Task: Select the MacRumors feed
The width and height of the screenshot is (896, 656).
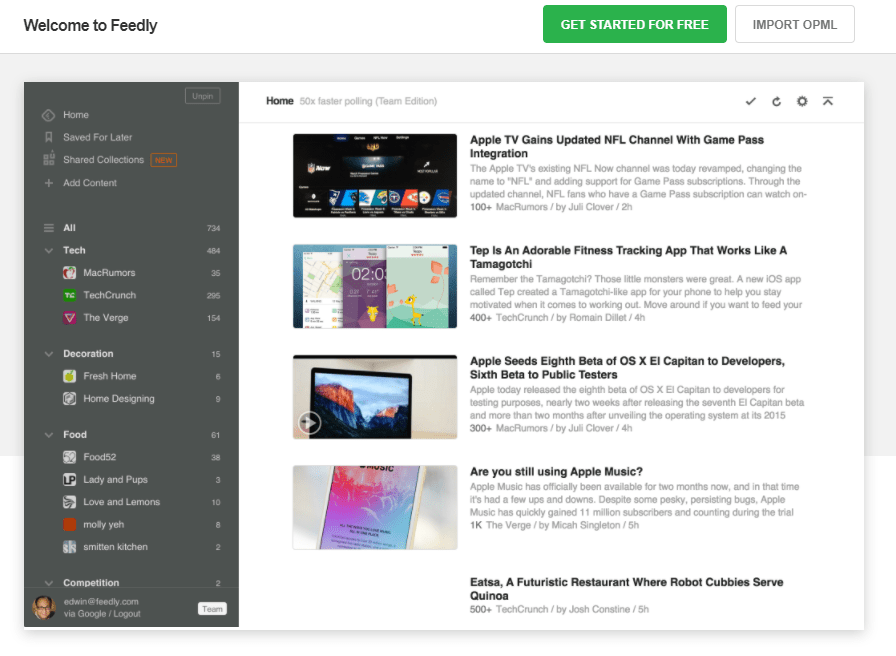Action: click(x=109, y=273)
